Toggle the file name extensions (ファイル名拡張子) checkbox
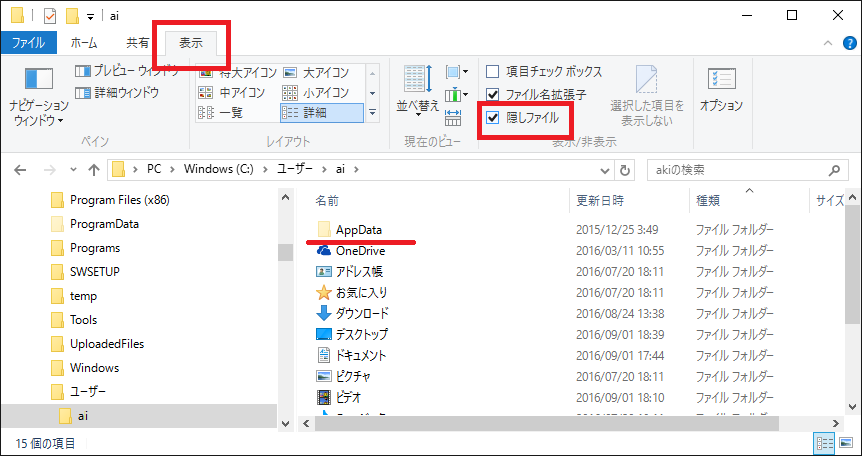Viewport: 862px width, 456px height. (x=492, y=95)
